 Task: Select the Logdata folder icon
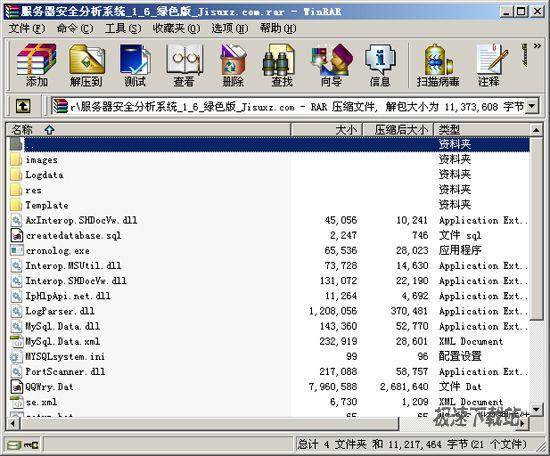[16, 175]
